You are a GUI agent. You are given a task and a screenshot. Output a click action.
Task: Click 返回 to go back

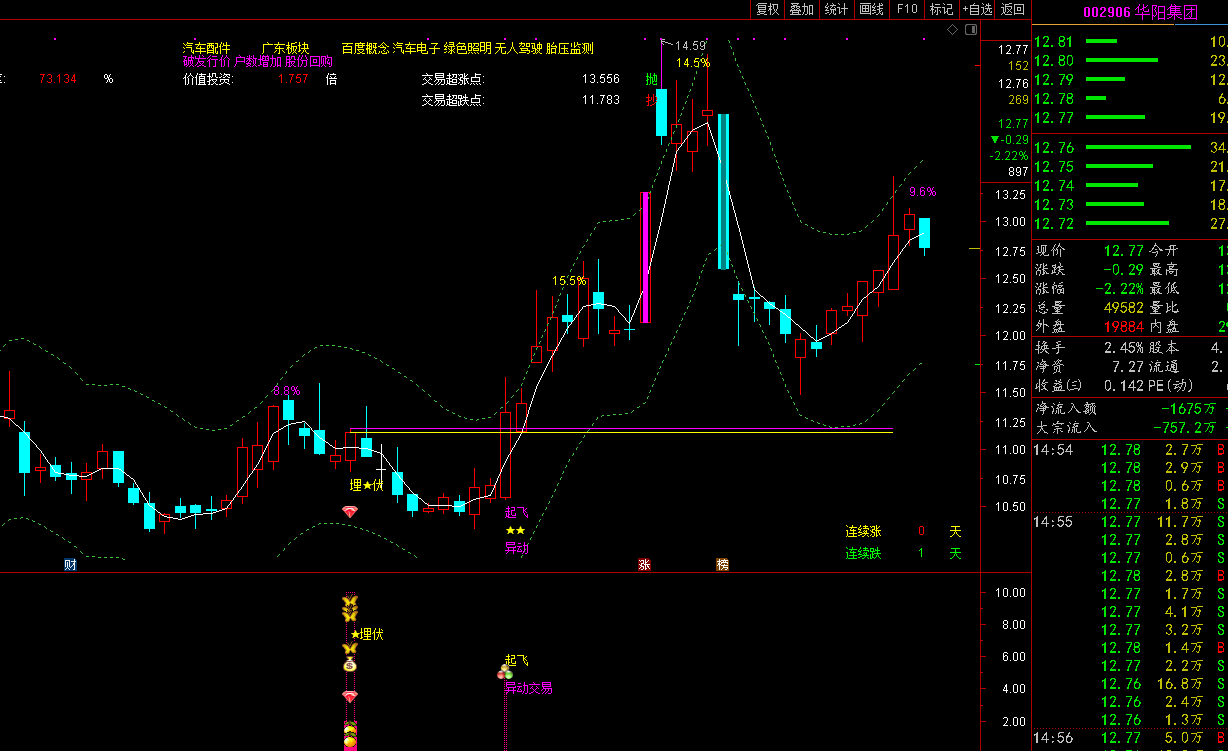click(x=1013, y=10)
